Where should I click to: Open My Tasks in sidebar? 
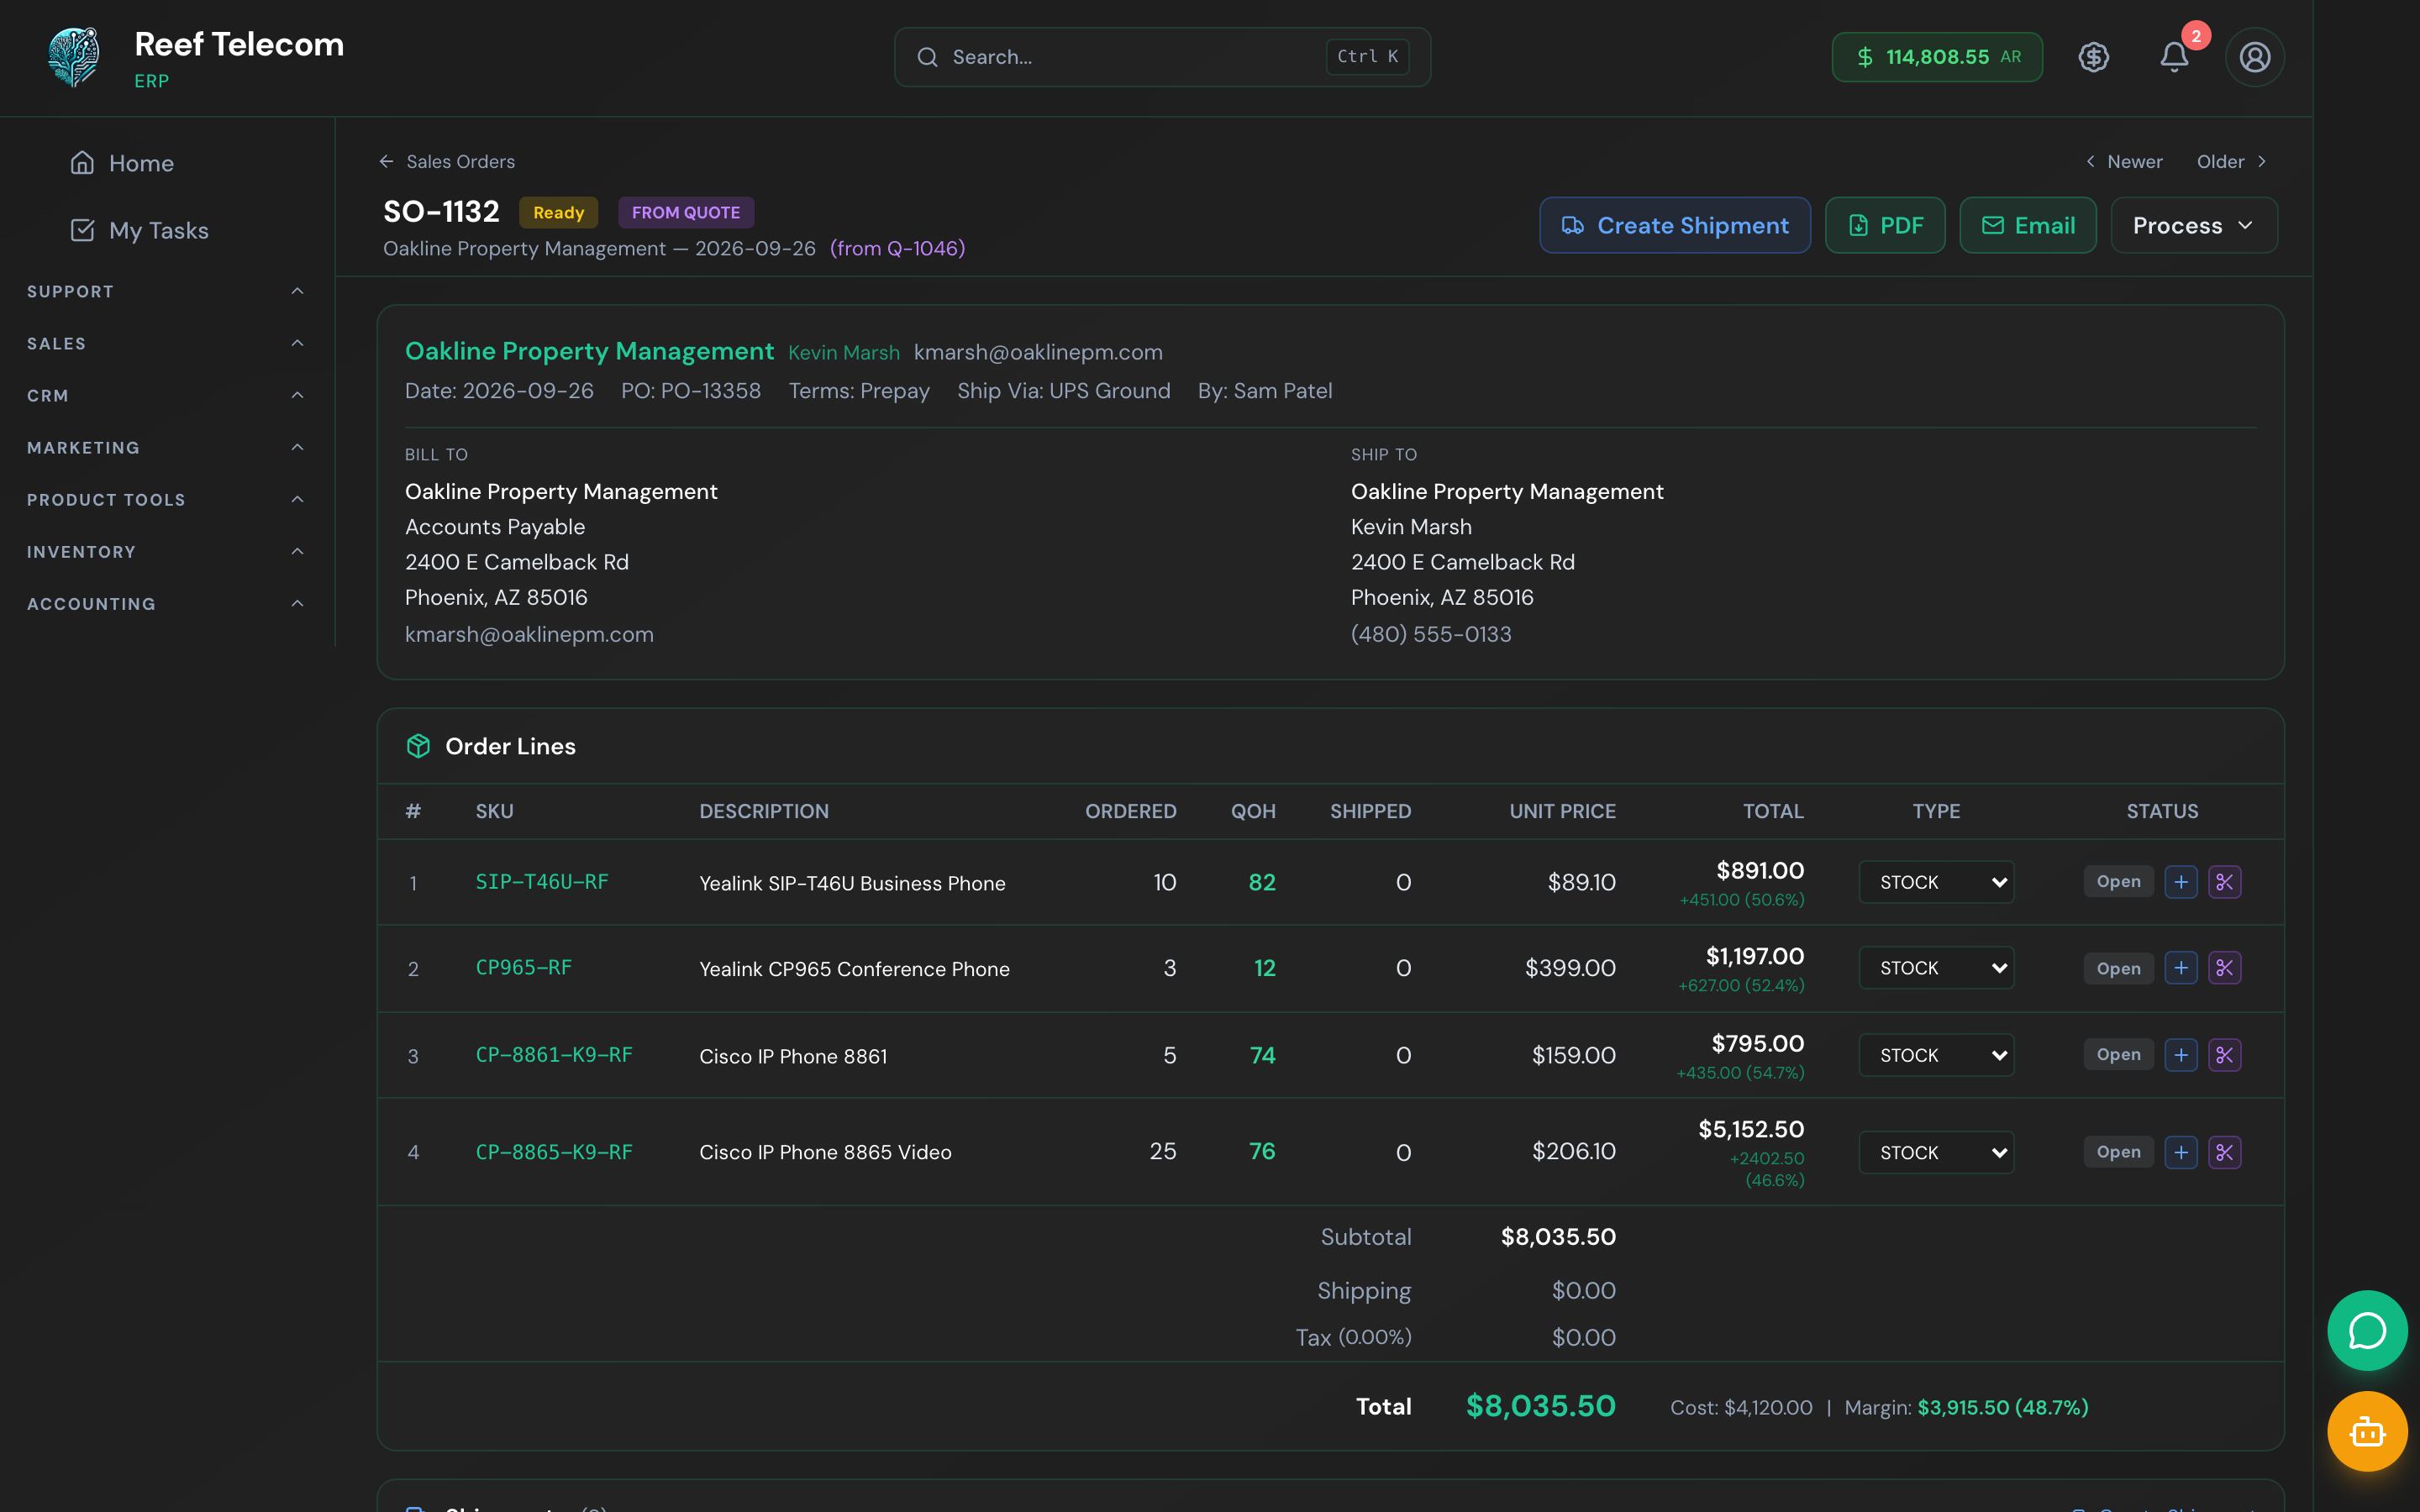pyautogui.click(x=139, y=230)
